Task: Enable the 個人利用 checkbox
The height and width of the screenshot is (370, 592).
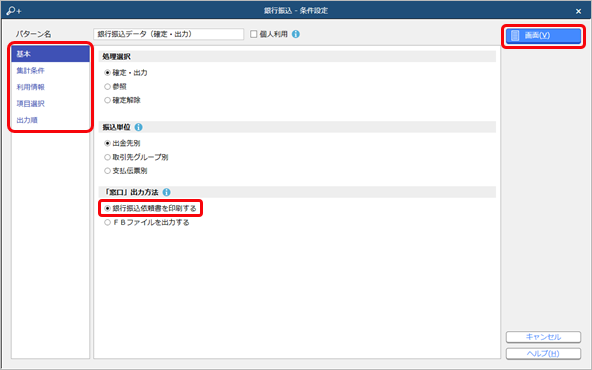Action: pyautogui.click(x=254, y=34)
